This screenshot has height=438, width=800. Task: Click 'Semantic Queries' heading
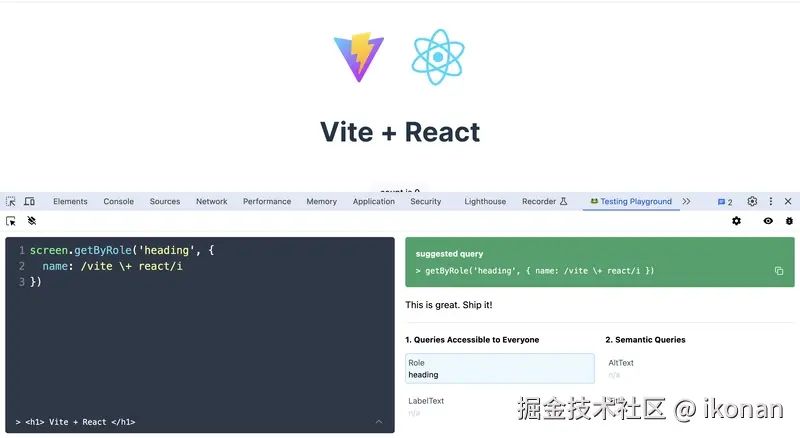click(645, 340)
